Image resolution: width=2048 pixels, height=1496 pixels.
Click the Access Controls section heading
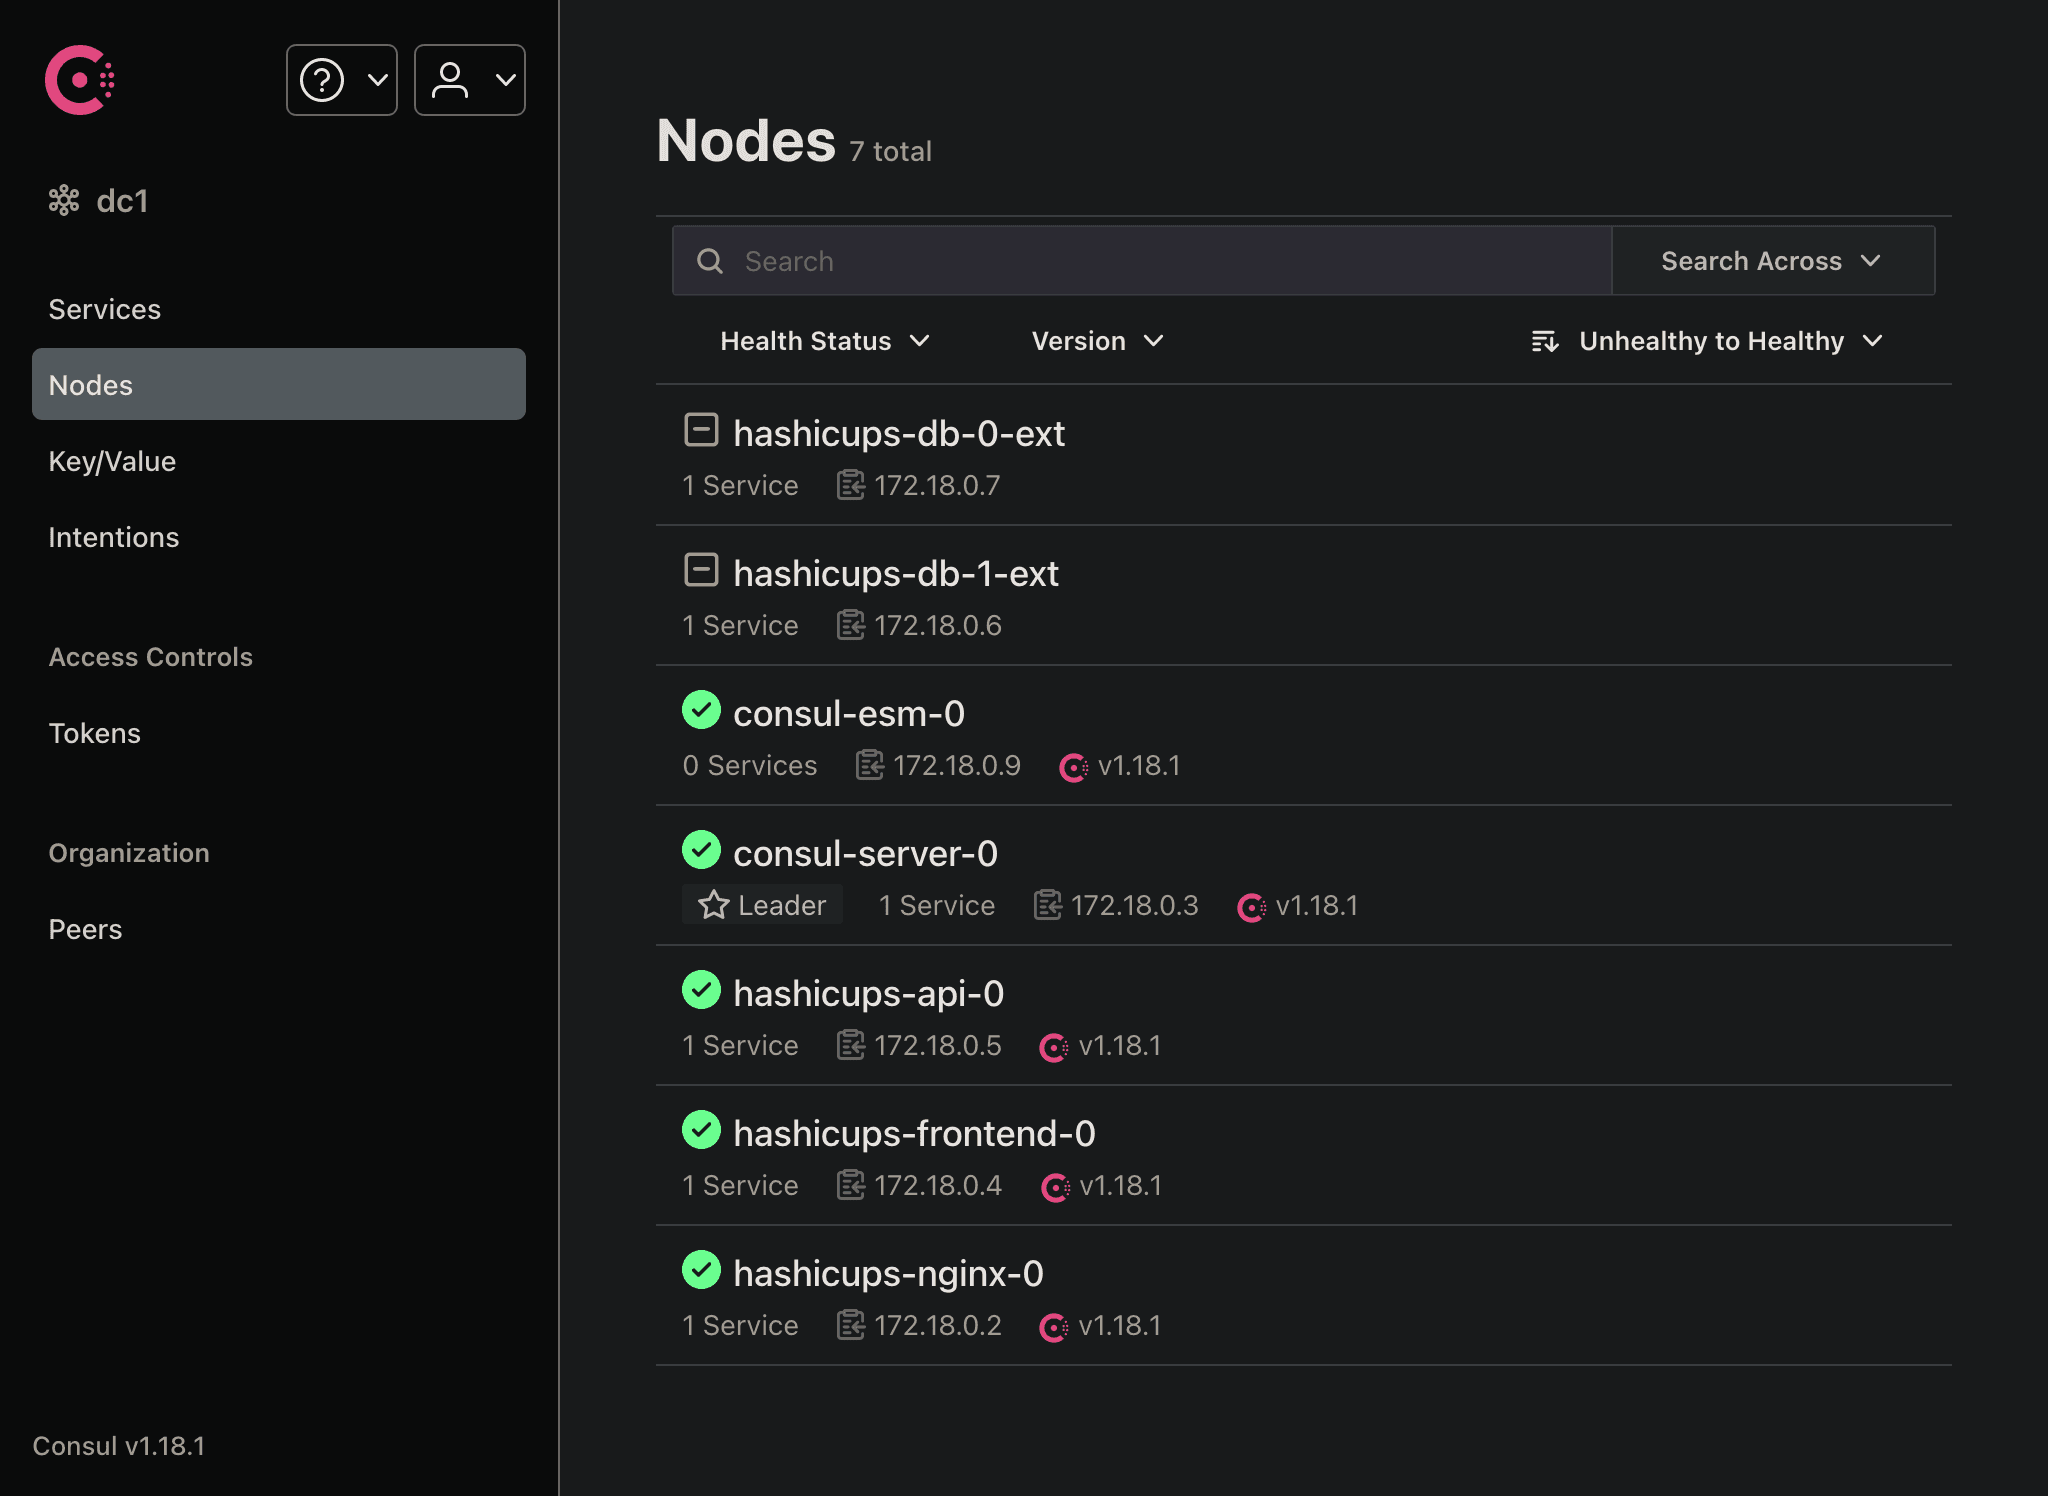(x=151, y=657)
